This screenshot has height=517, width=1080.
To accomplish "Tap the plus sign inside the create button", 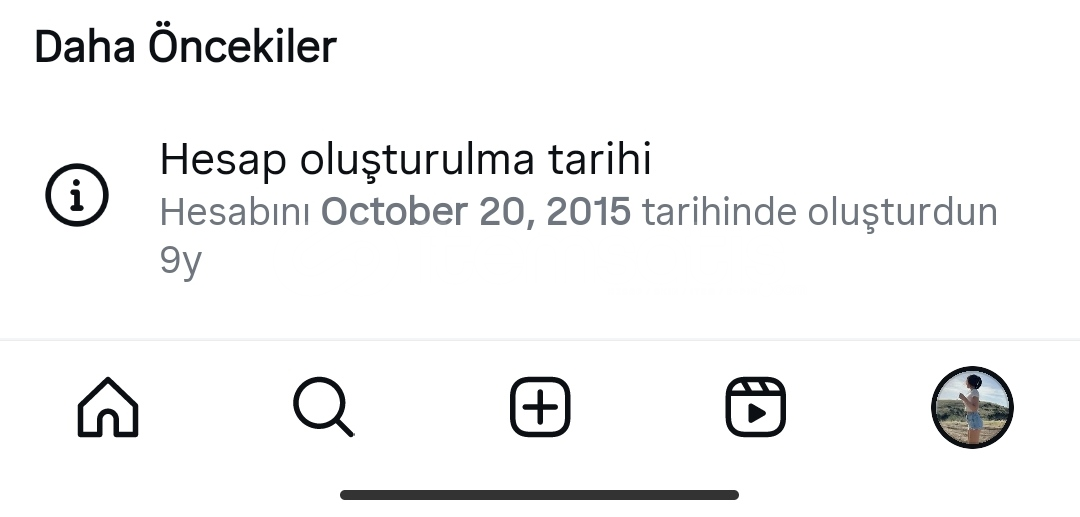I will (540, 407).
